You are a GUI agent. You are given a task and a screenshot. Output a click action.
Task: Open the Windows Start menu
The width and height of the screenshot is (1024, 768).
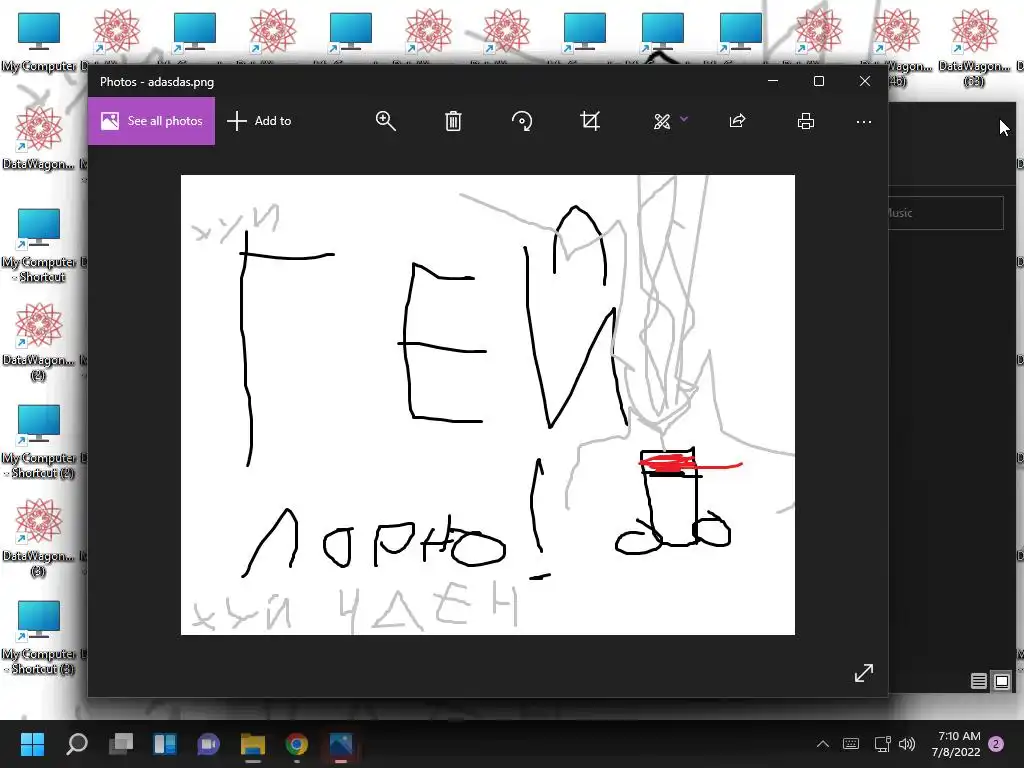(x=32, y=744)
